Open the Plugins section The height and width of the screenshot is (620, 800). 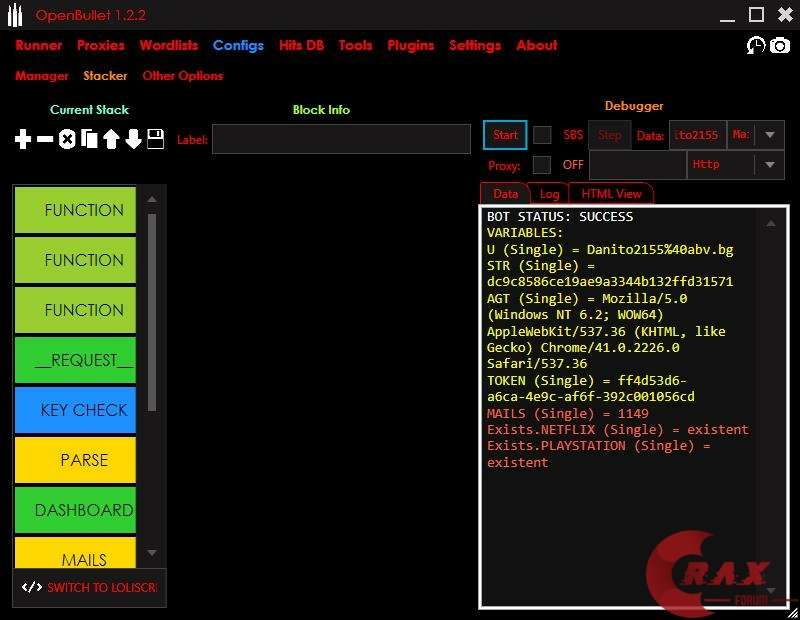pyautogui.click(x=411, y=45)
